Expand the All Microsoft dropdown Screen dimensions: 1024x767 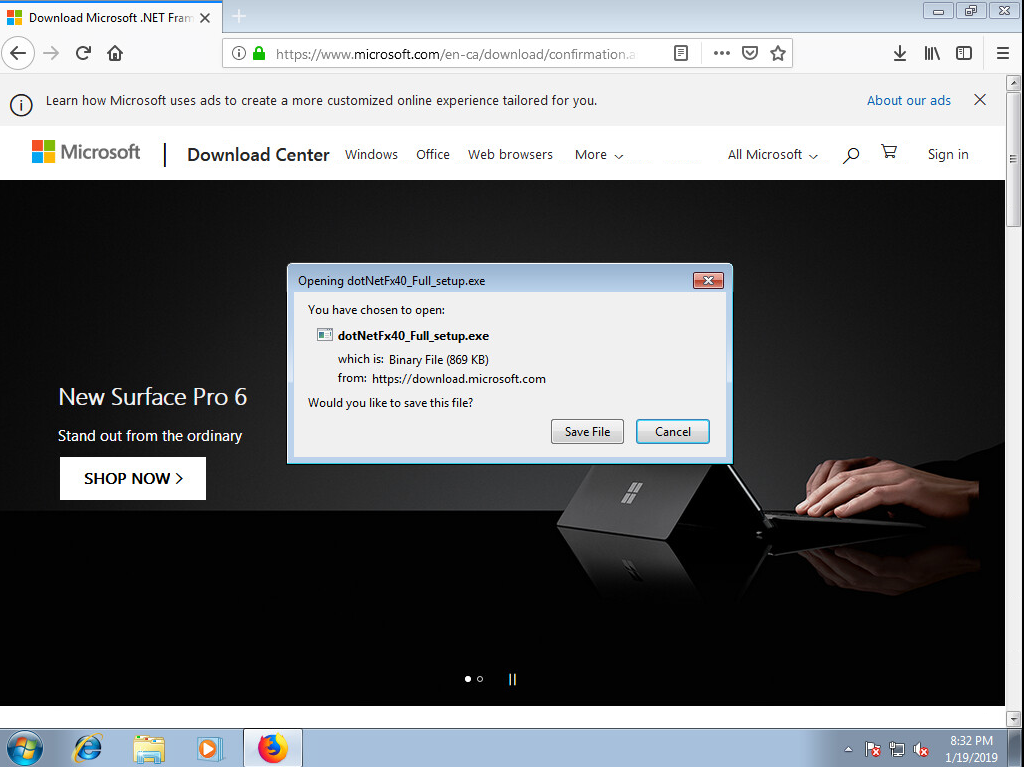coord(773,155)
